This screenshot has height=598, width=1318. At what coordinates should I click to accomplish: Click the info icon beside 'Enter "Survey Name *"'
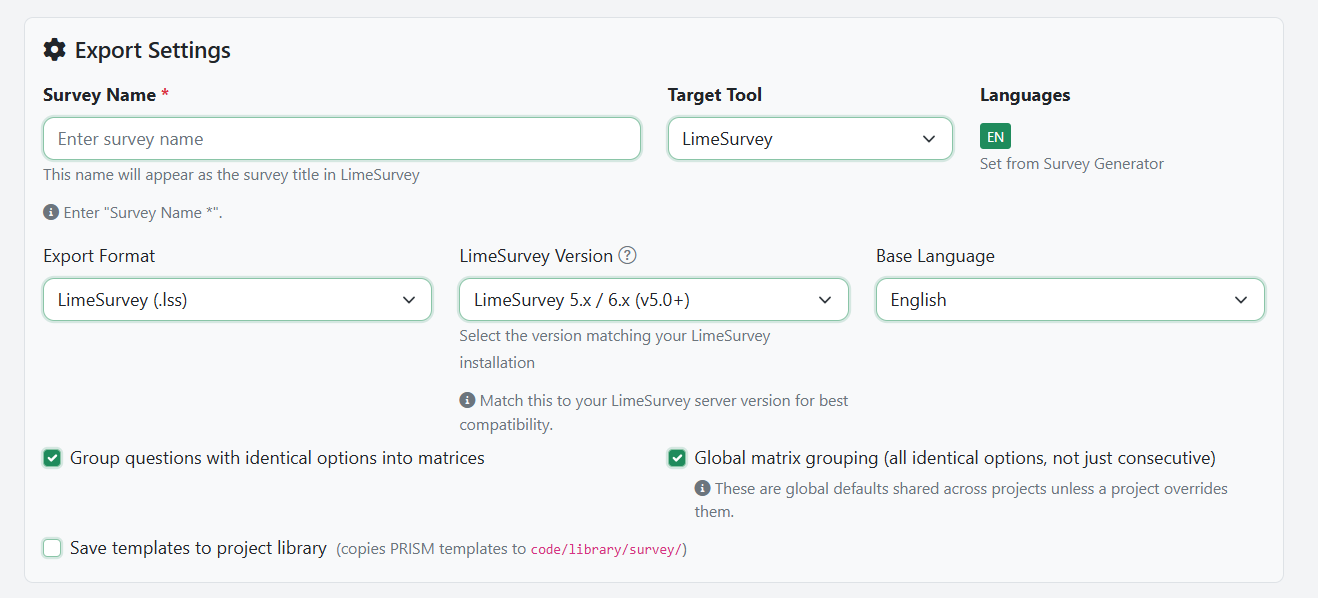click(x=50, y=212)
